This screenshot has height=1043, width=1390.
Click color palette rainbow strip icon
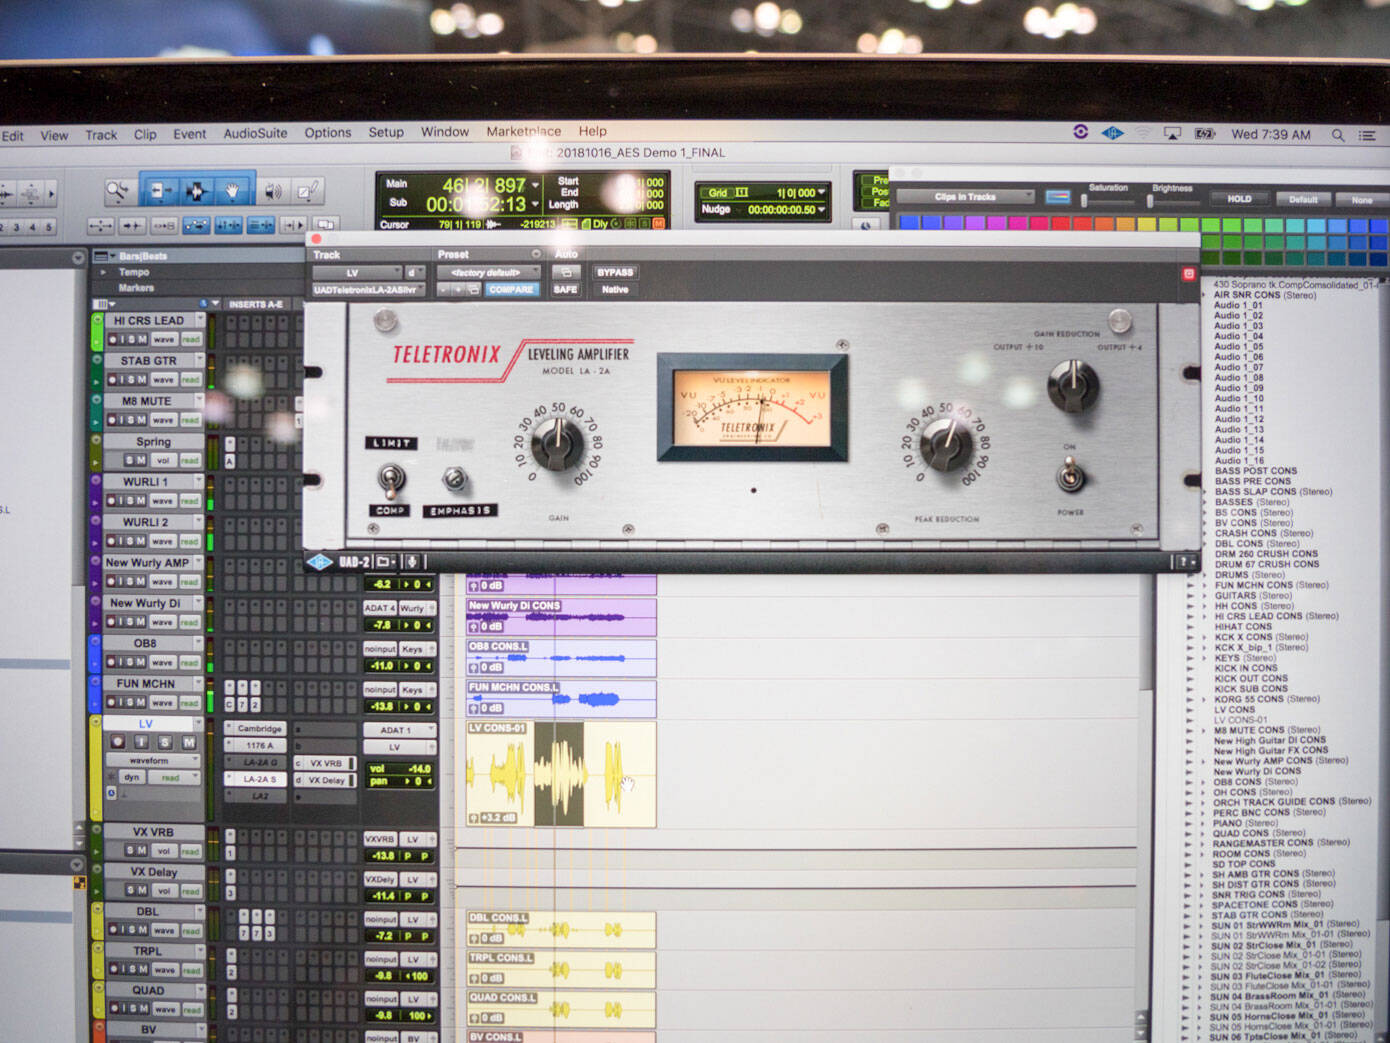pos(1058,197)
